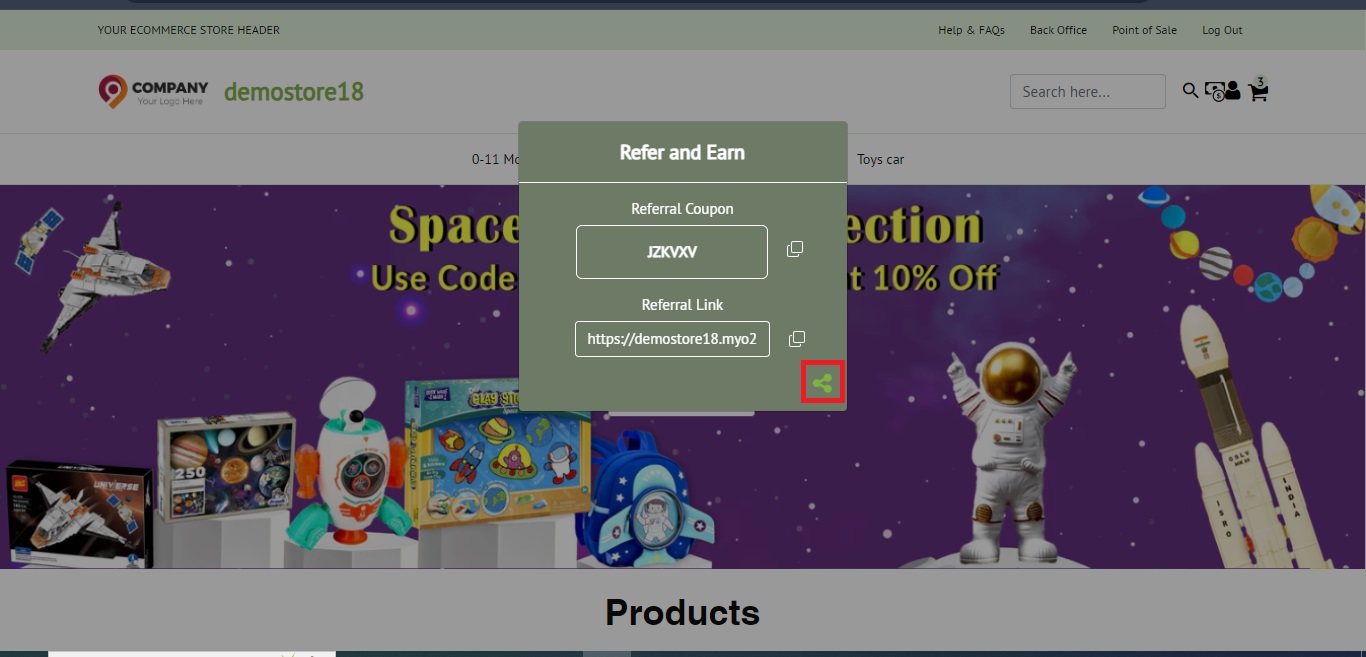Click the wallet/payment icon beside the search
Screen dimensions: 1366x657
[1214, 91]
